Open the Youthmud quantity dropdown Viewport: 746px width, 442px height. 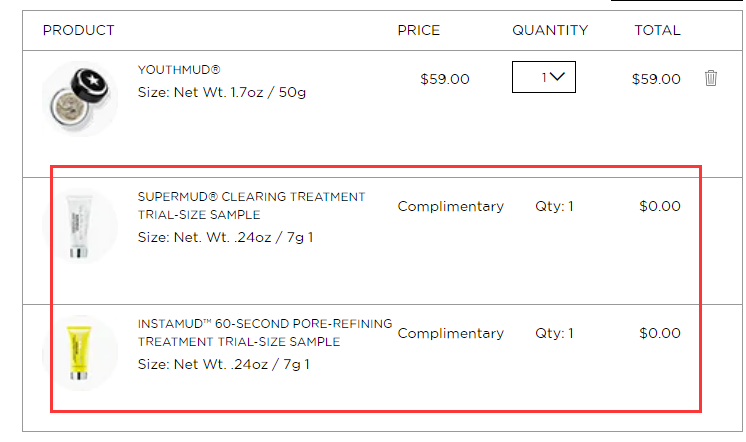click(x=544, y=77)
